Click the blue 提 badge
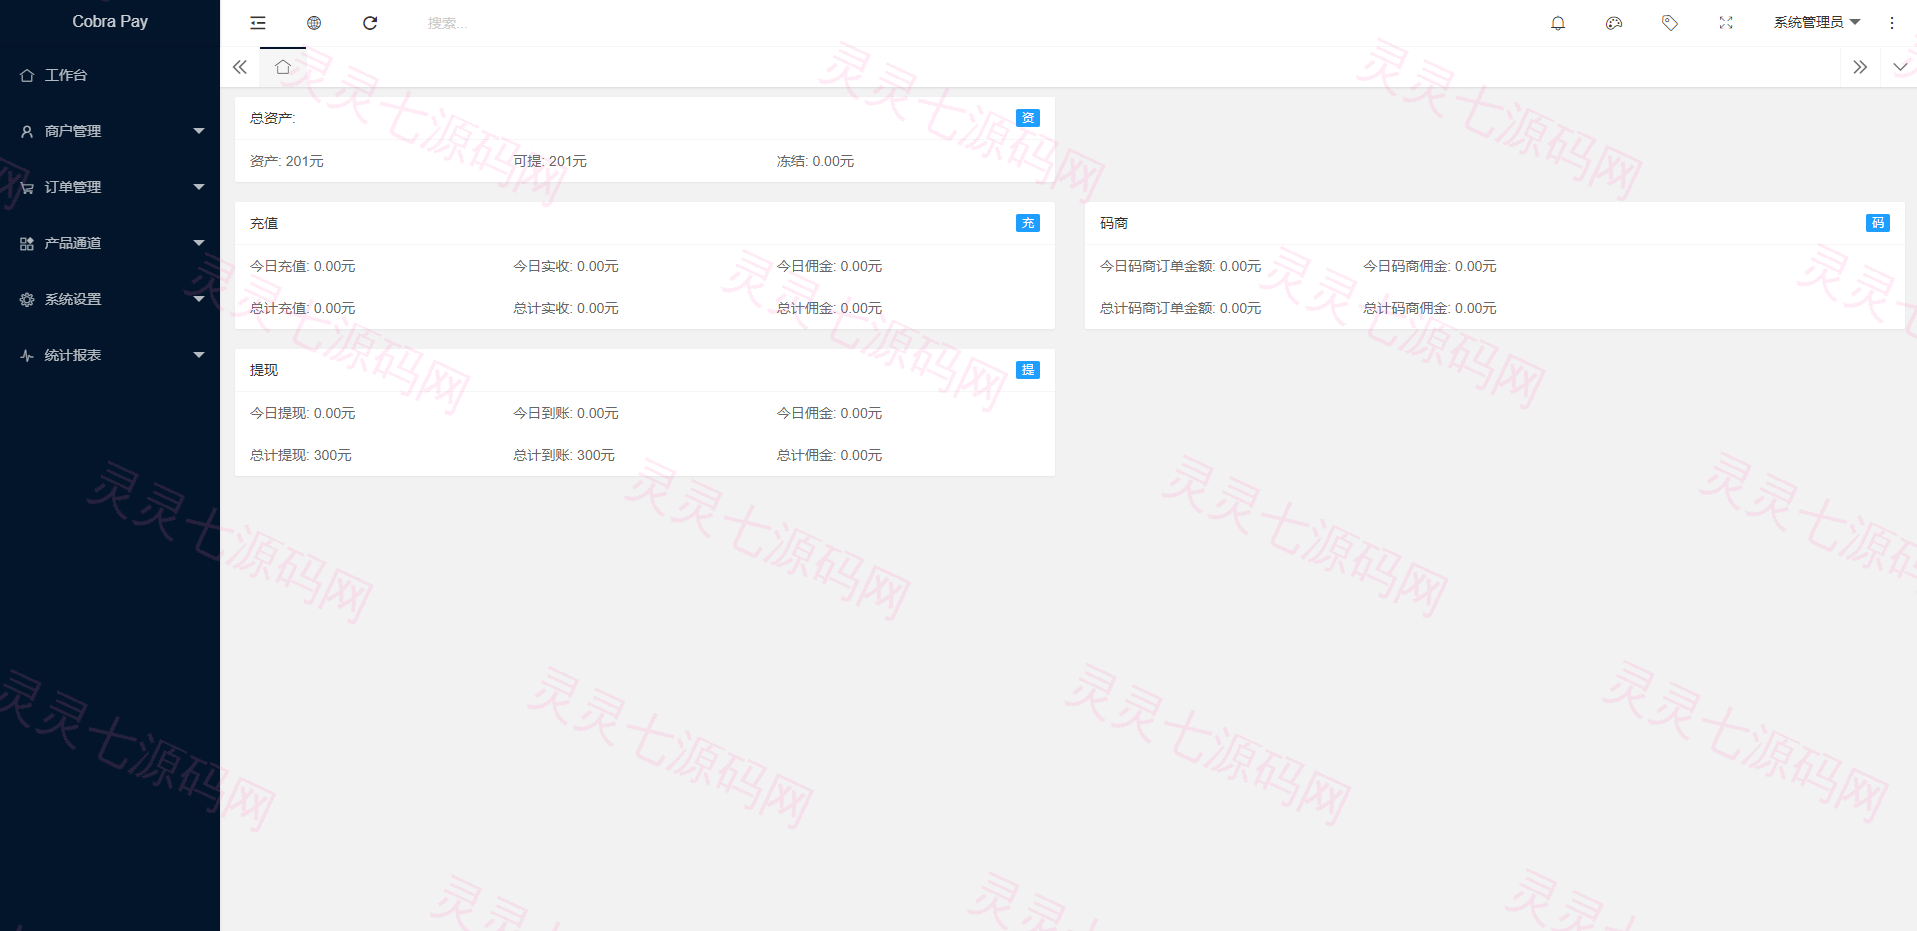Viewport: 1917px width, 931px height. click(x=1028, y=370)
